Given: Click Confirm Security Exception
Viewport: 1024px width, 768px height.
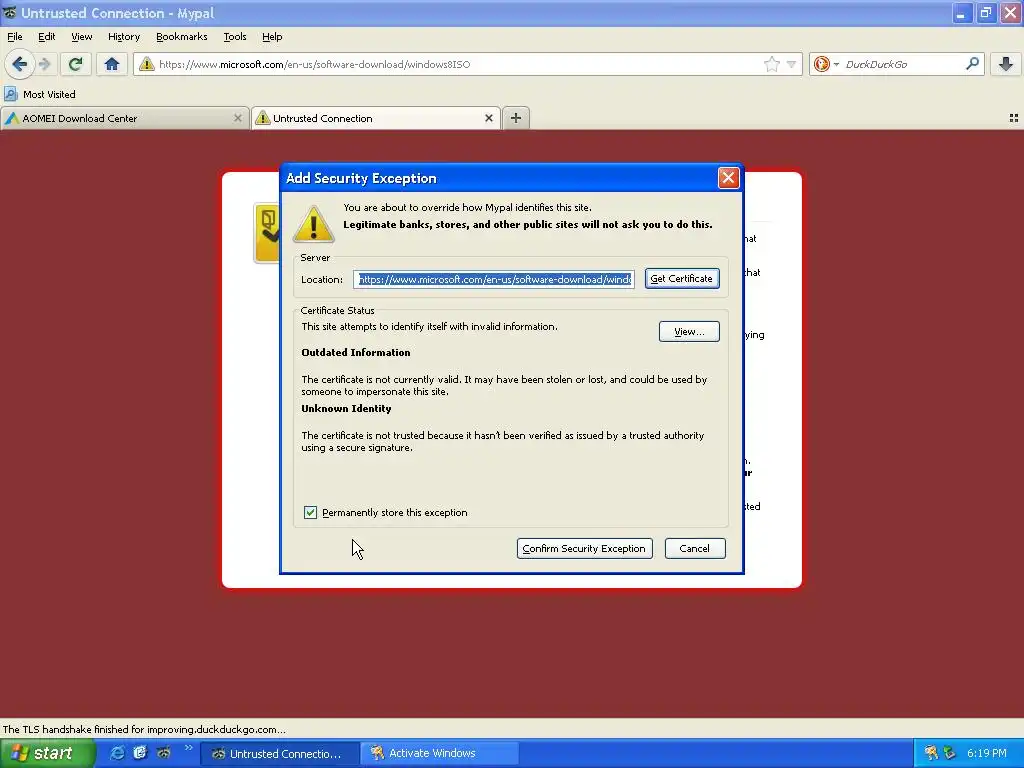Looking at the screenshot, I should click(x=584, y=549).
